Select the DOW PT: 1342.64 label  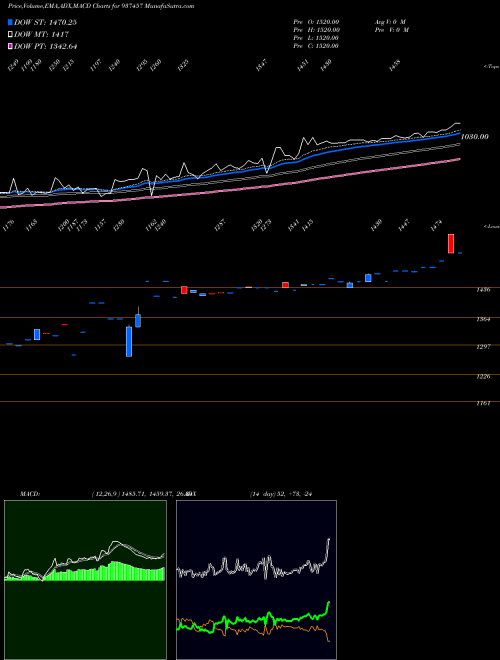45,46
